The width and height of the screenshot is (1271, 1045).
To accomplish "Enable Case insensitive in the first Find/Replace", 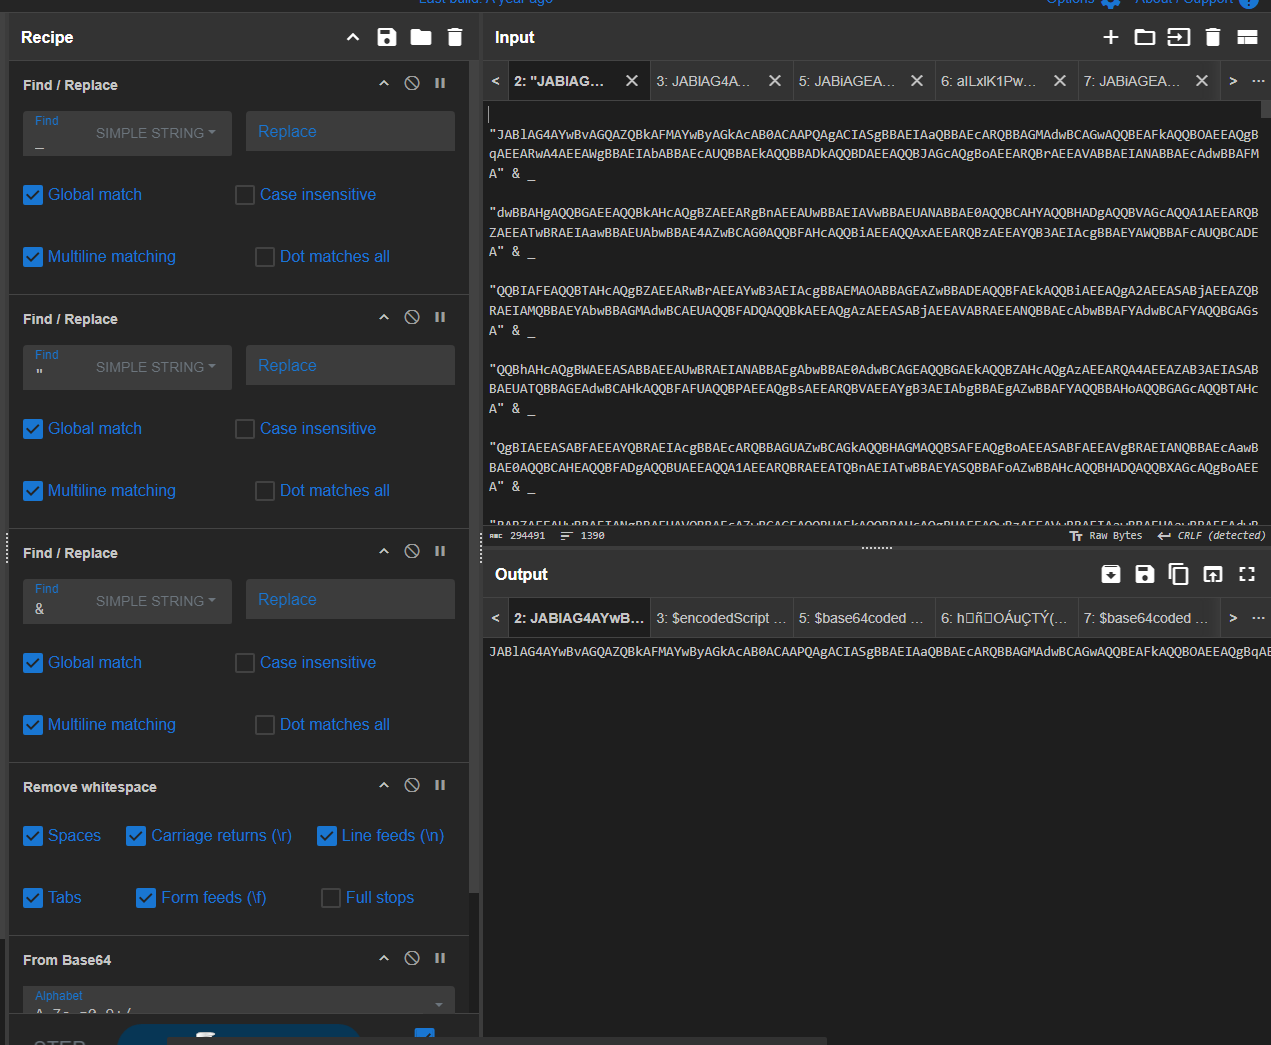I will pos(244,194).
